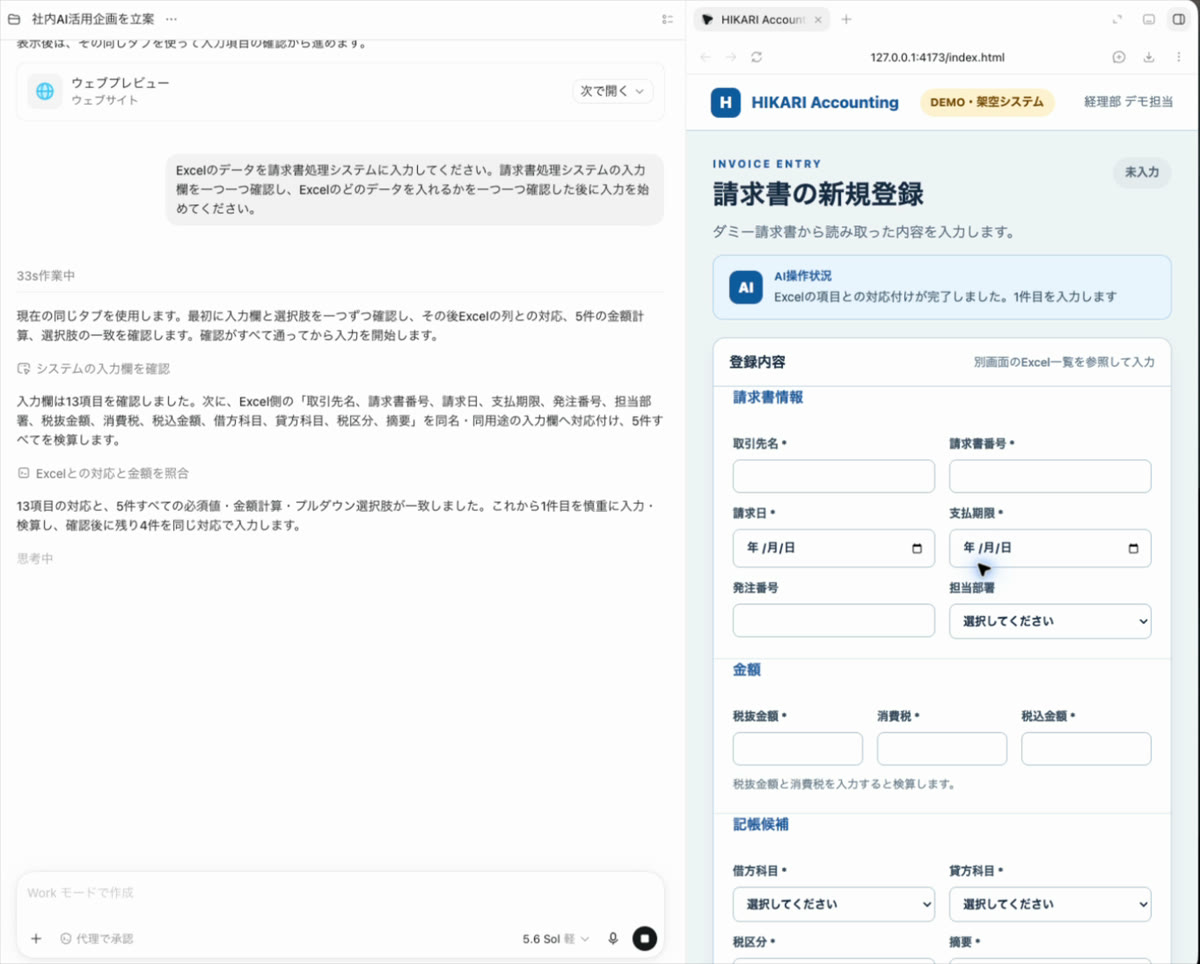Click the 未入力 status badge

pos(1142,172)
